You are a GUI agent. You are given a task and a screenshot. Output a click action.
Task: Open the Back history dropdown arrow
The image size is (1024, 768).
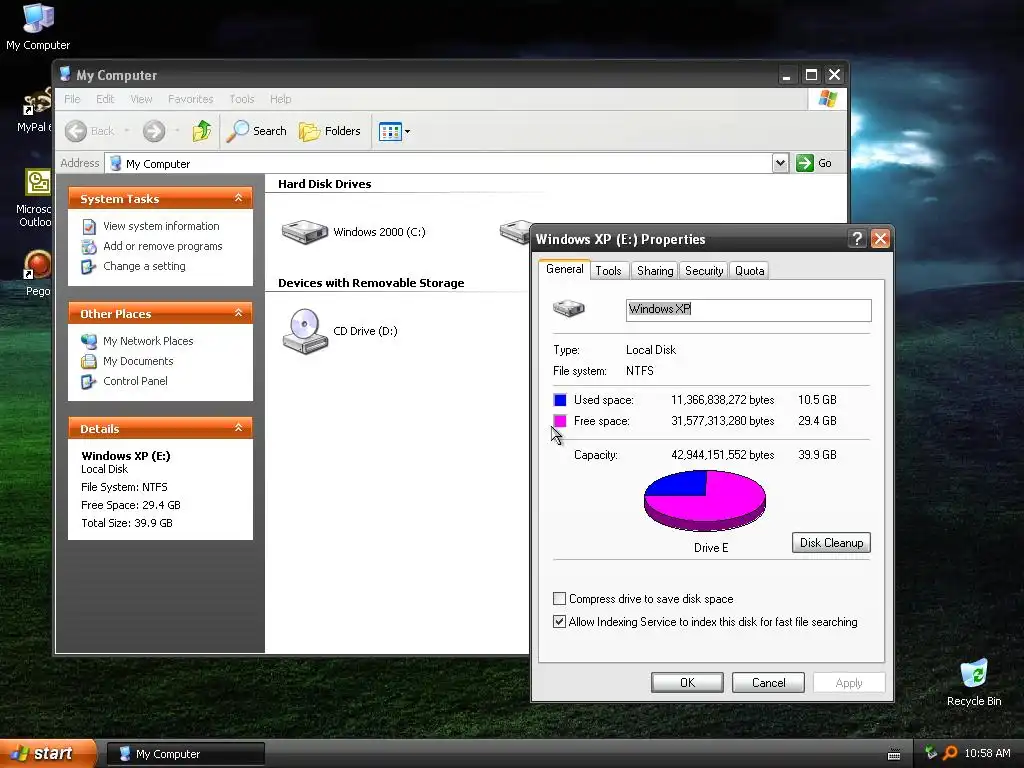coord(127,131)
